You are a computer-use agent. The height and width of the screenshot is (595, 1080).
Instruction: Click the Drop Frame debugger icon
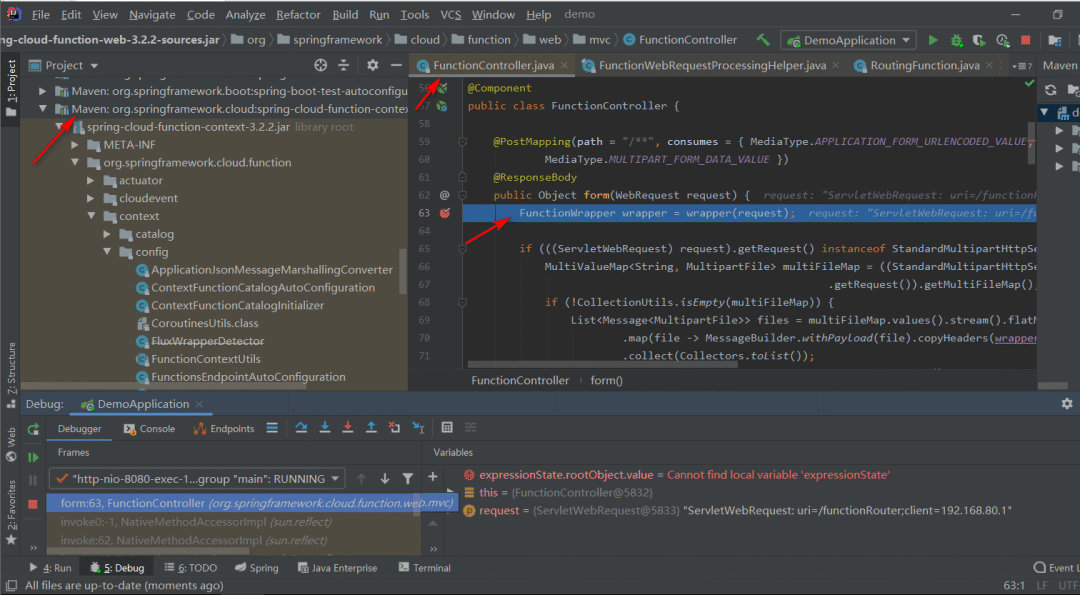coord(394,428)
